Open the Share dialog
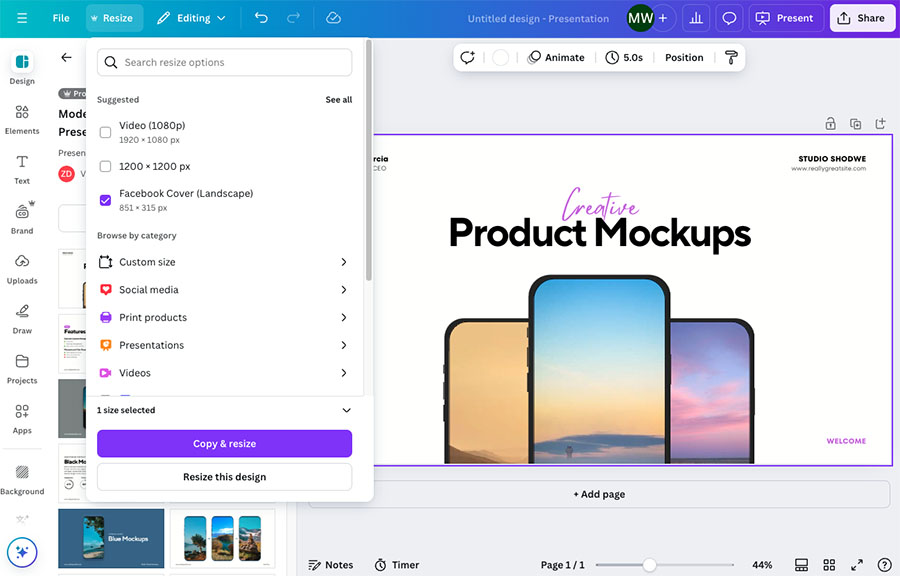Image resolution: width=900 pixels, height=576 pixels. 861,18
